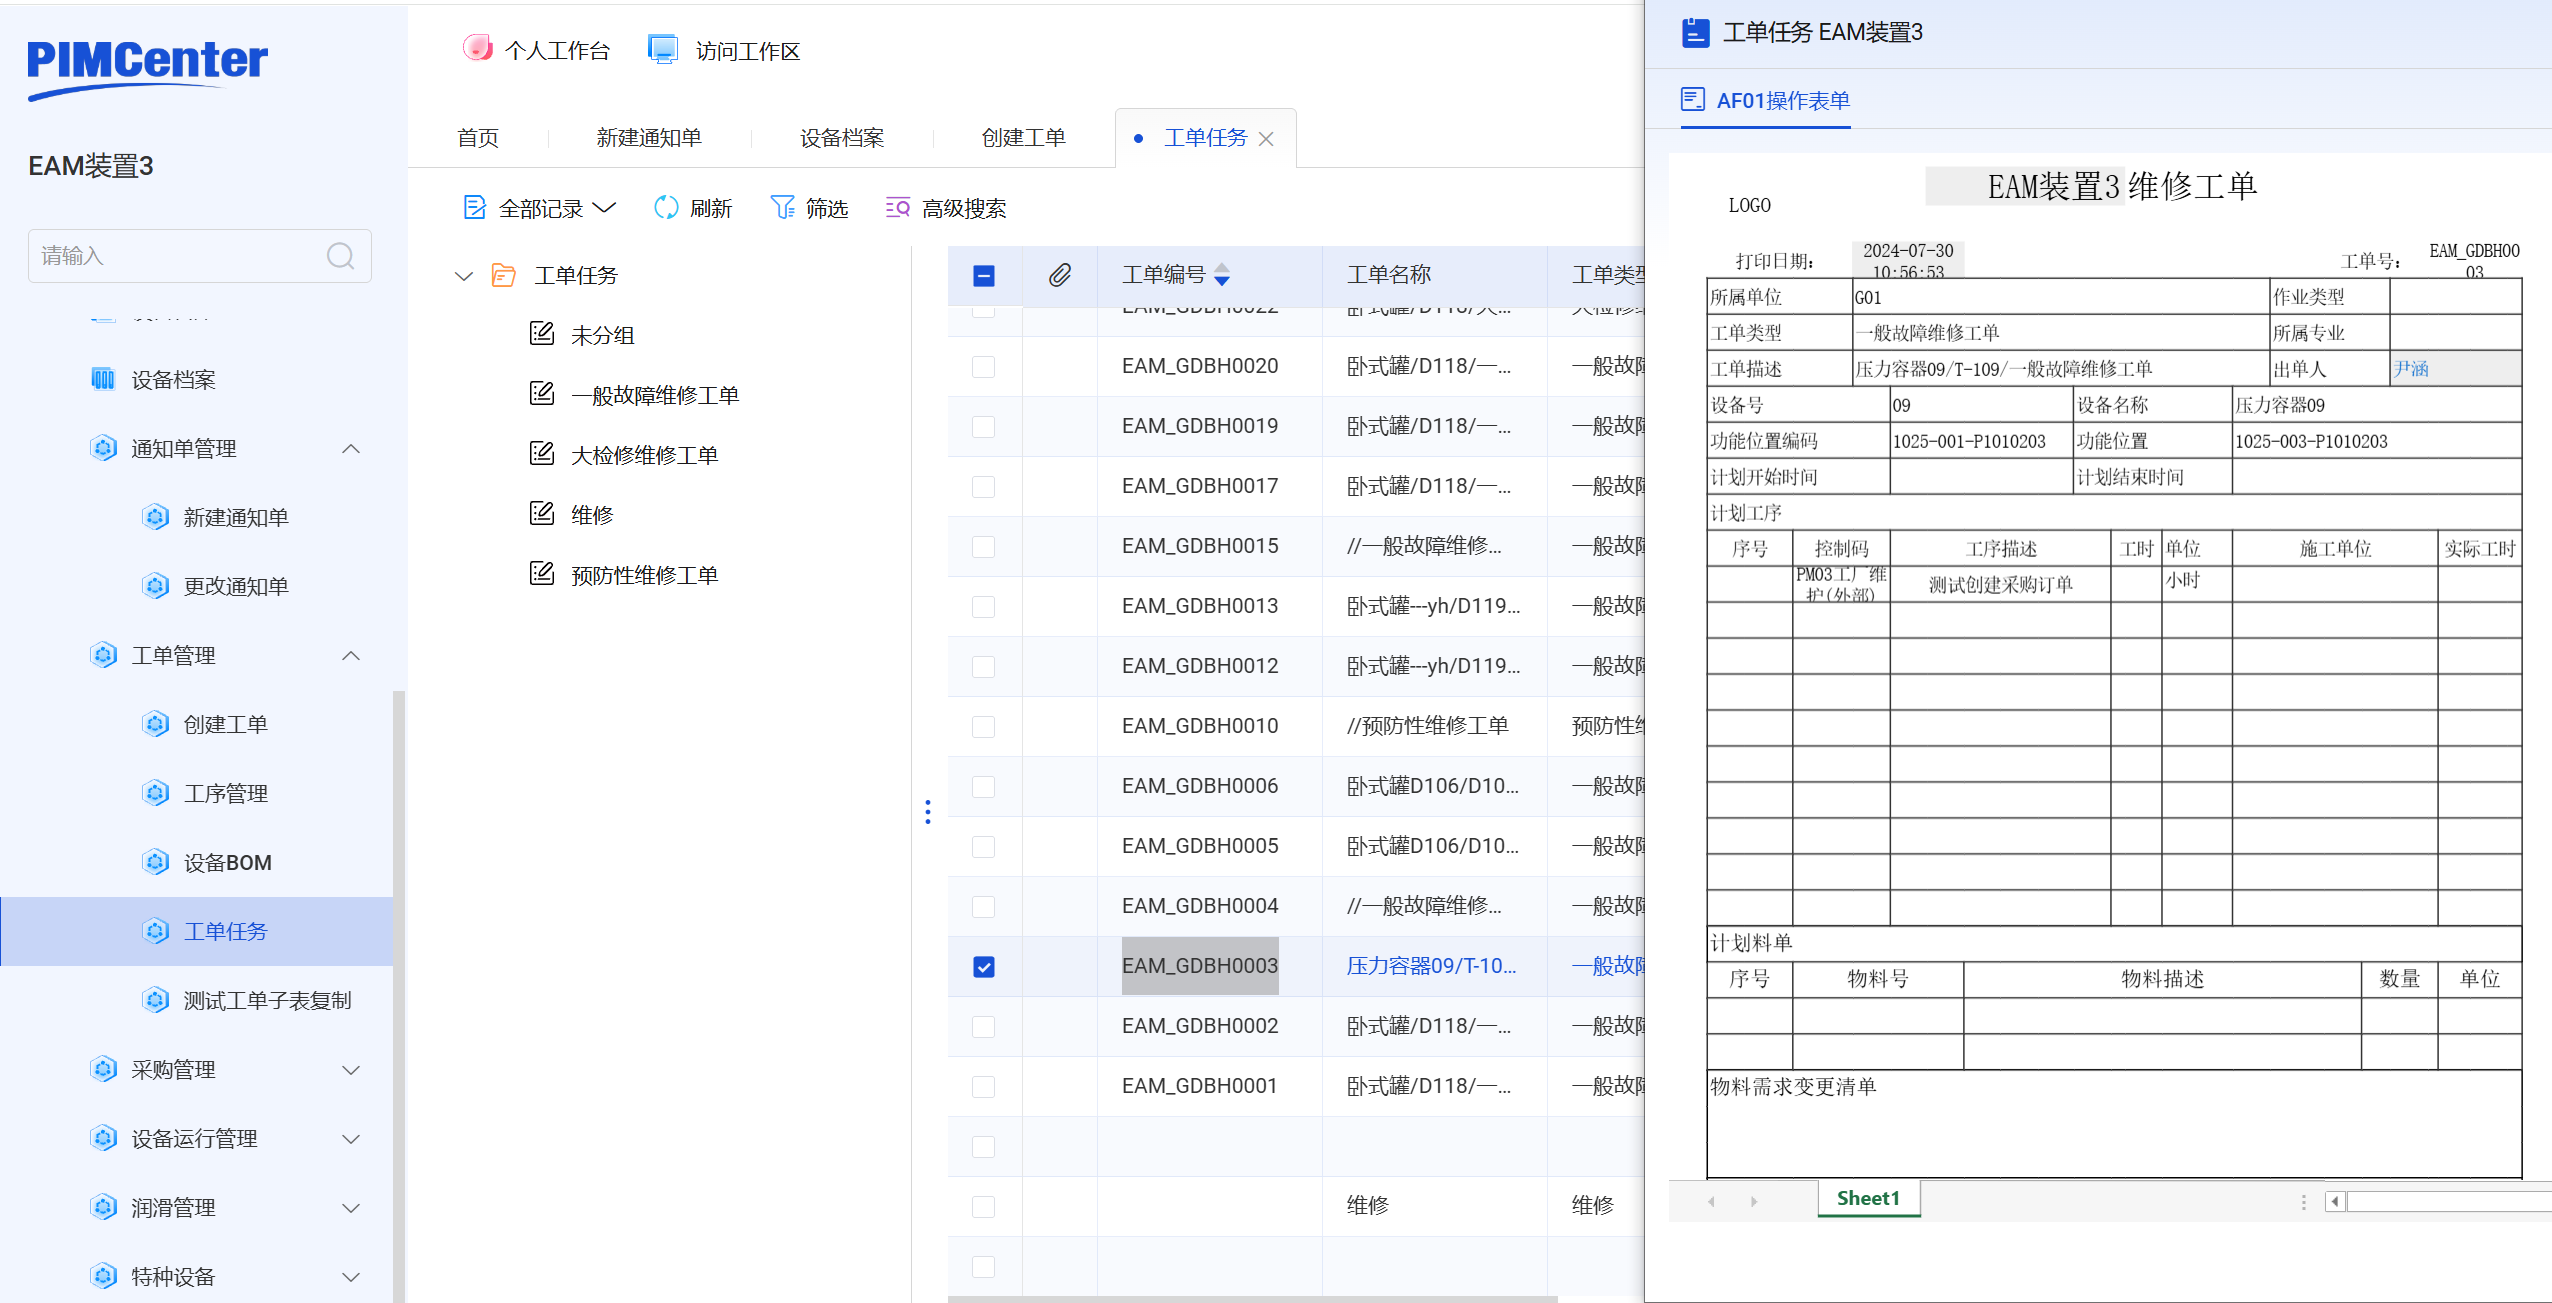Click the 更改通知单 sidebar icon
This screenshot has width=2552, height=1303.
(155, 586)
